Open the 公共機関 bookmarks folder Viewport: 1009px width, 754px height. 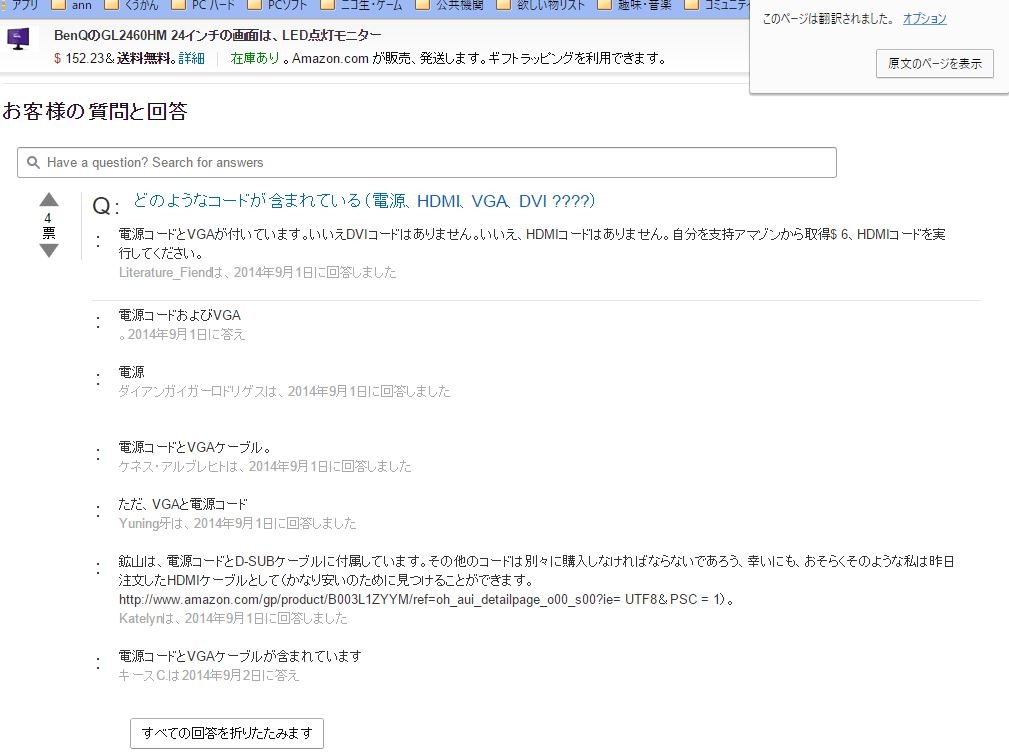pyautogui.click(x=450, y=5)
